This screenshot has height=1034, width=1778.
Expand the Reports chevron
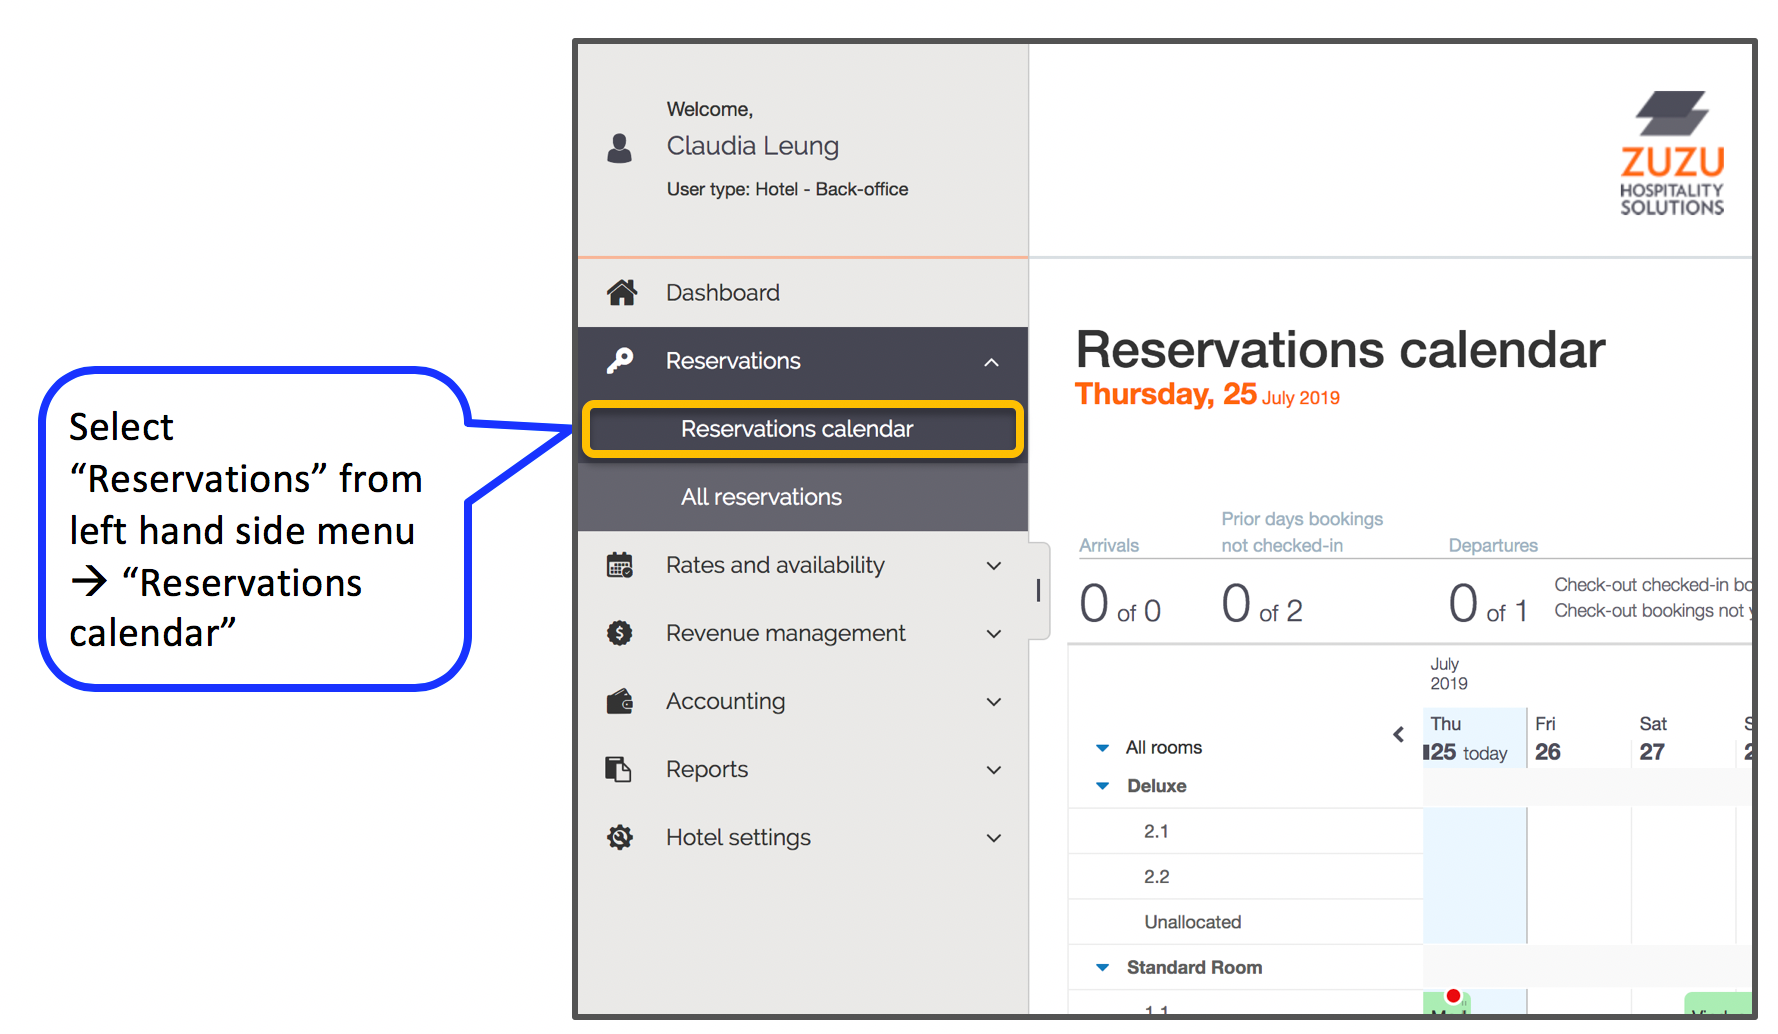994,770
